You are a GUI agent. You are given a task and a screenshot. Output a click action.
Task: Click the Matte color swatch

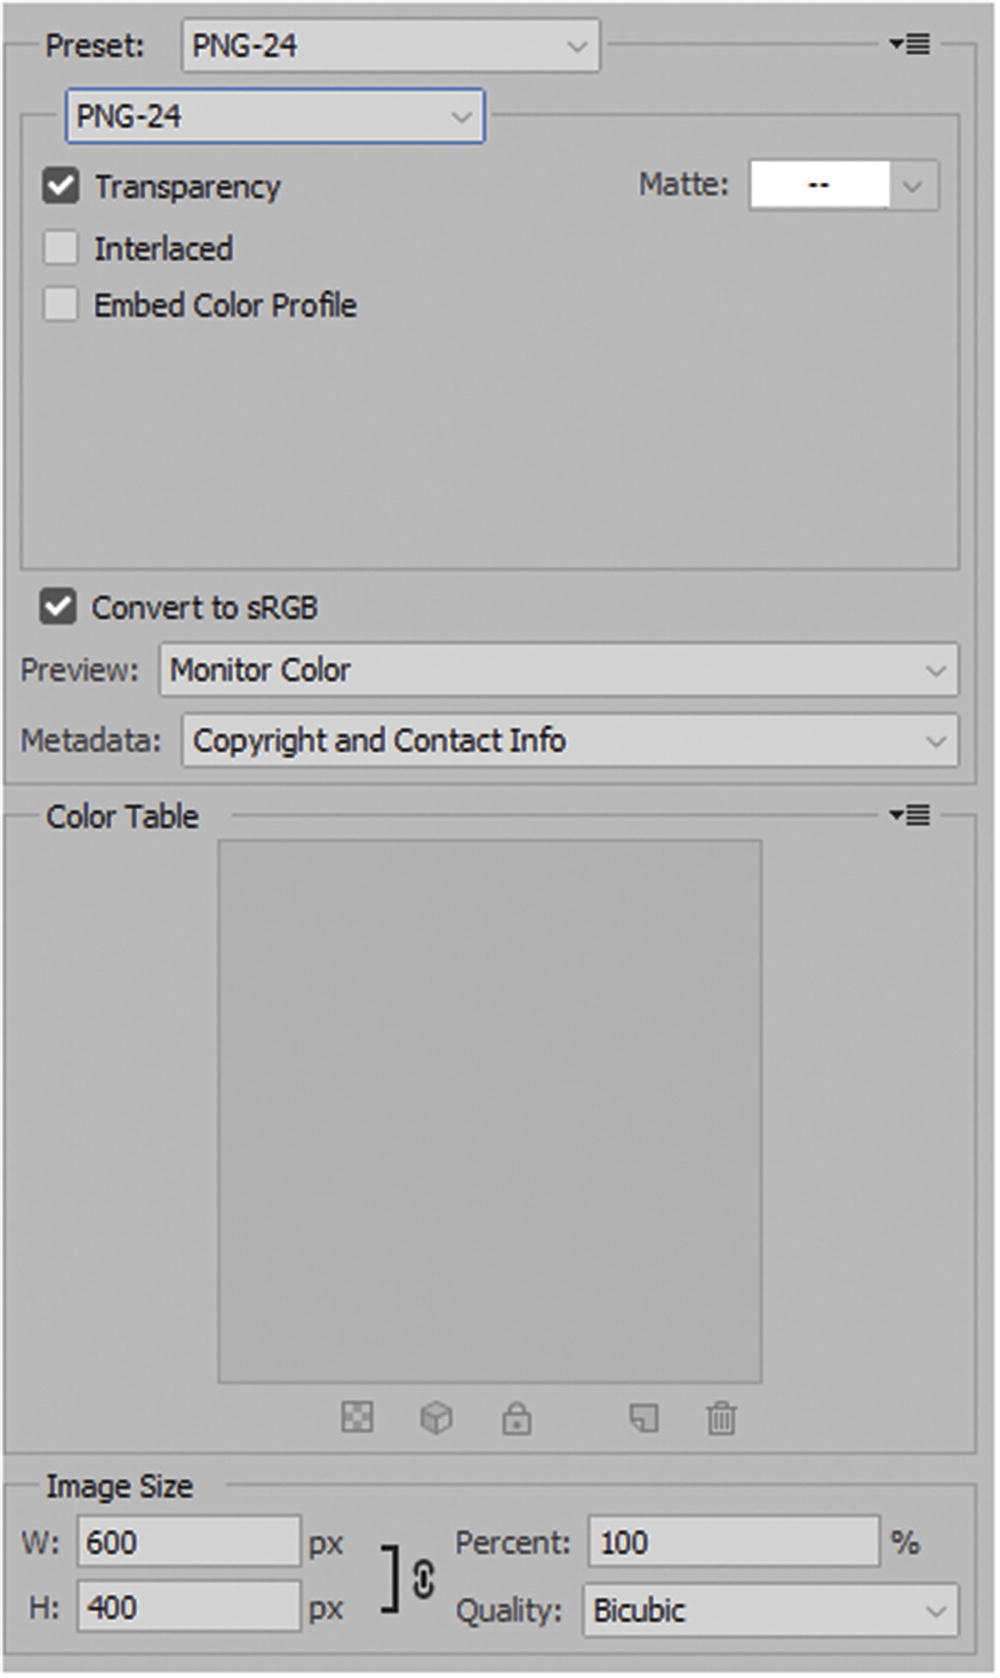tap(819, 185)
